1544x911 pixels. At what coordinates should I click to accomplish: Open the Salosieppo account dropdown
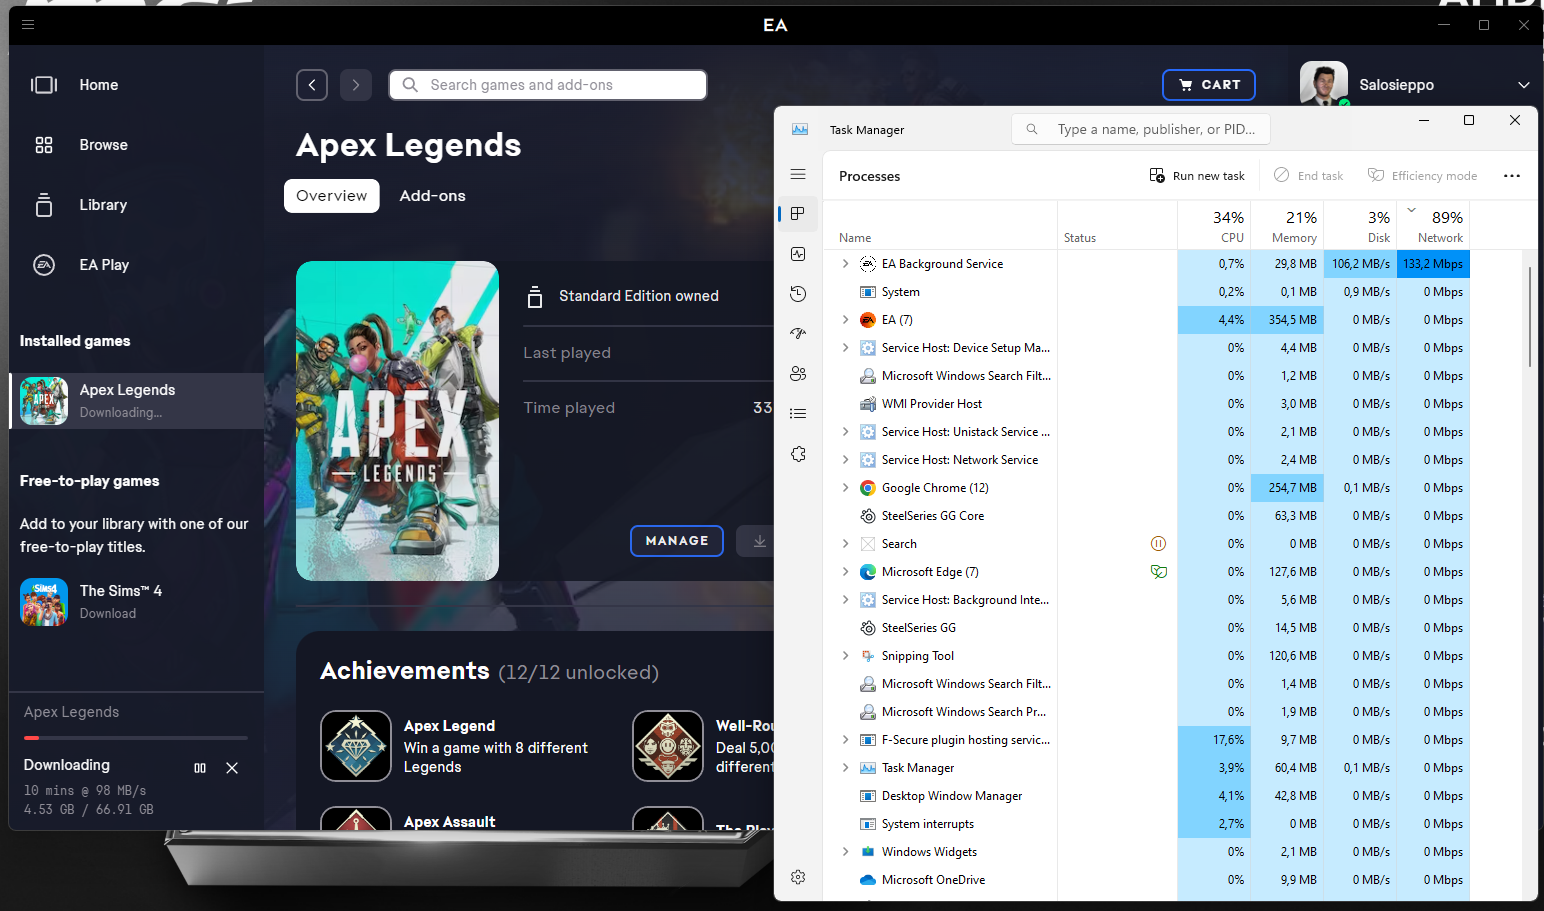(1523, 85)
